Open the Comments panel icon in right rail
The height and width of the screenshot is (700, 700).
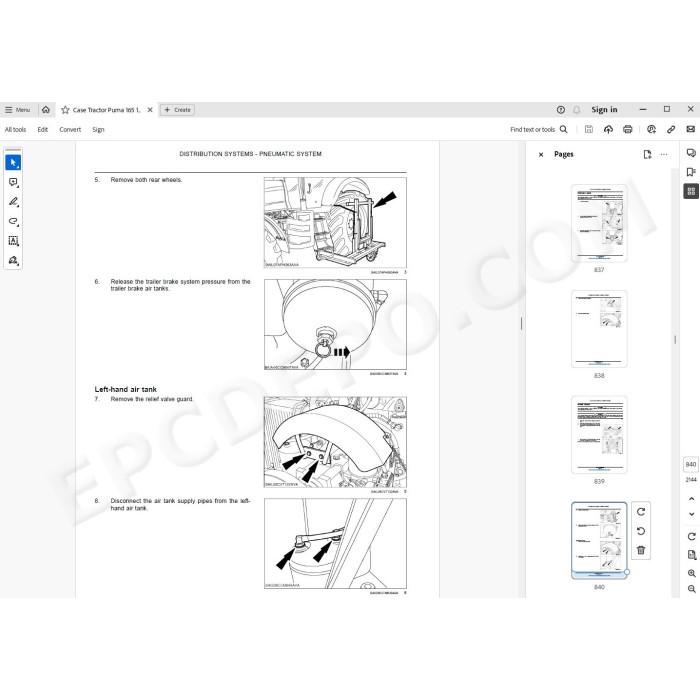pos(691,153)
